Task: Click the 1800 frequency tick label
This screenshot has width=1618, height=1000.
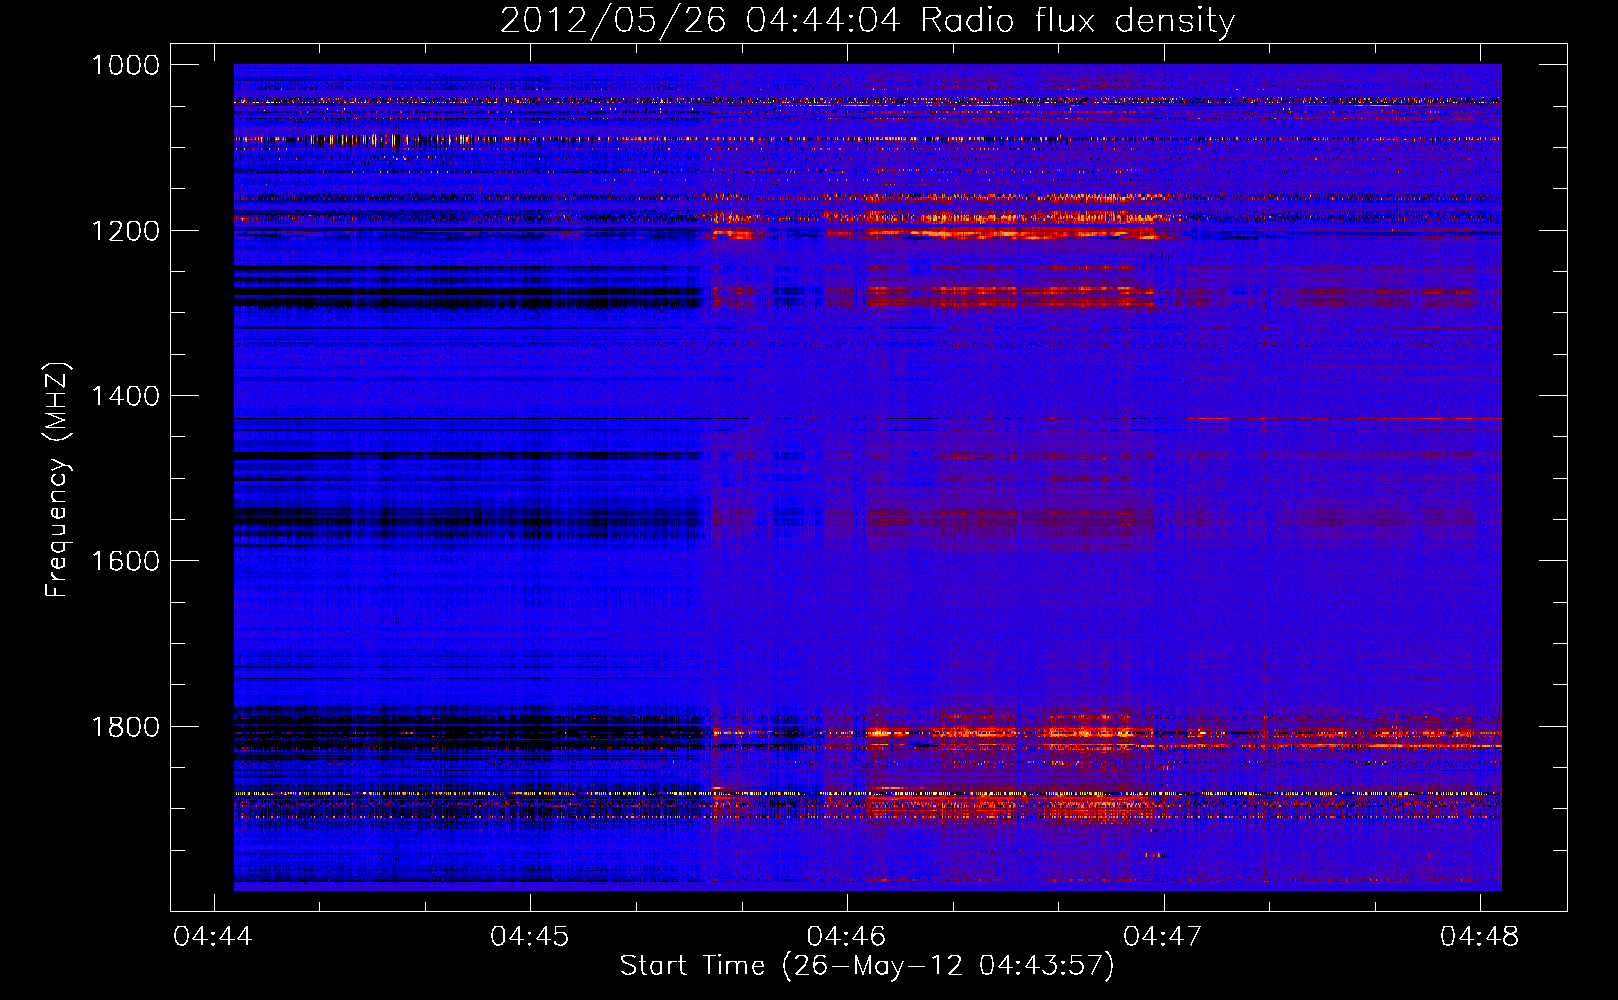Action: click(125, 726)
